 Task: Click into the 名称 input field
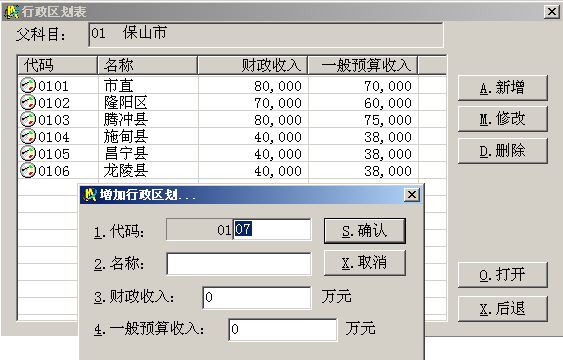pyautogui.click(x=239, y=264)
